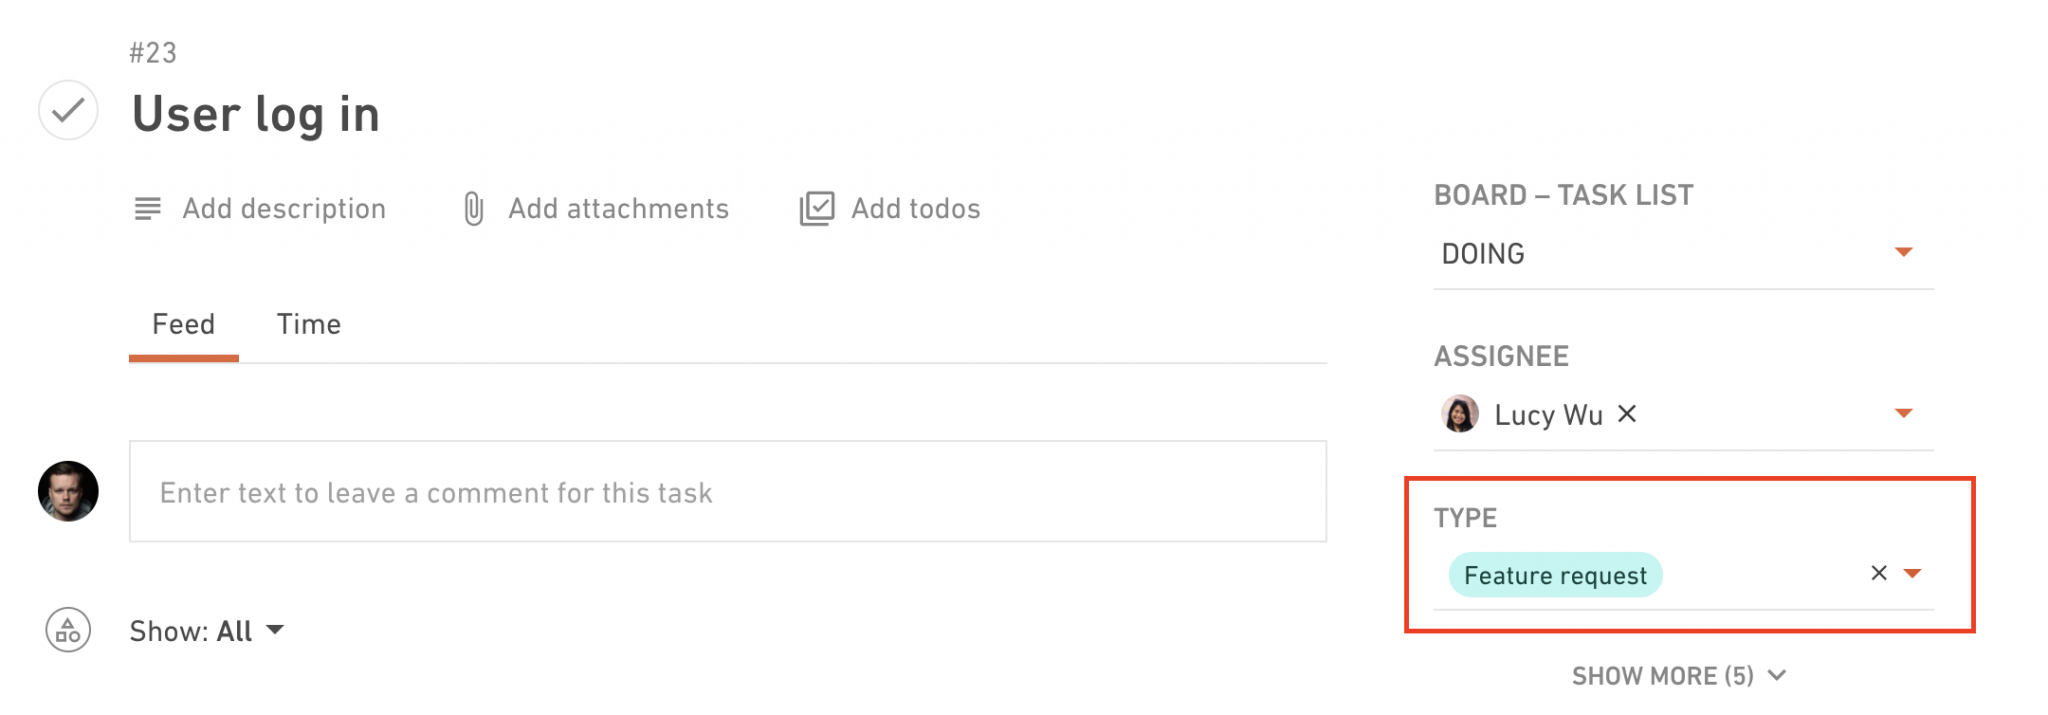Click the paperclip attachments icon
Image resolution: width=2048 pixels, height=715 pixels.
(x=474, y=209)
